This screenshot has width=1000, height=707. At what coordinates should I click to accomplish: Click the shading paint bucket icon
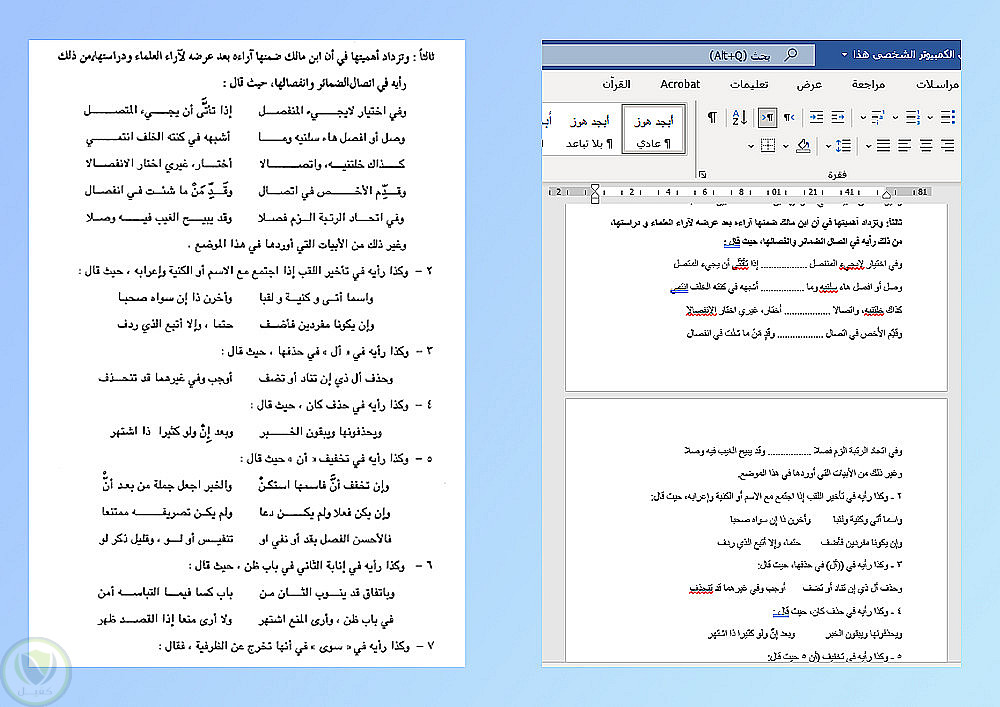click(x=804, y=147)
